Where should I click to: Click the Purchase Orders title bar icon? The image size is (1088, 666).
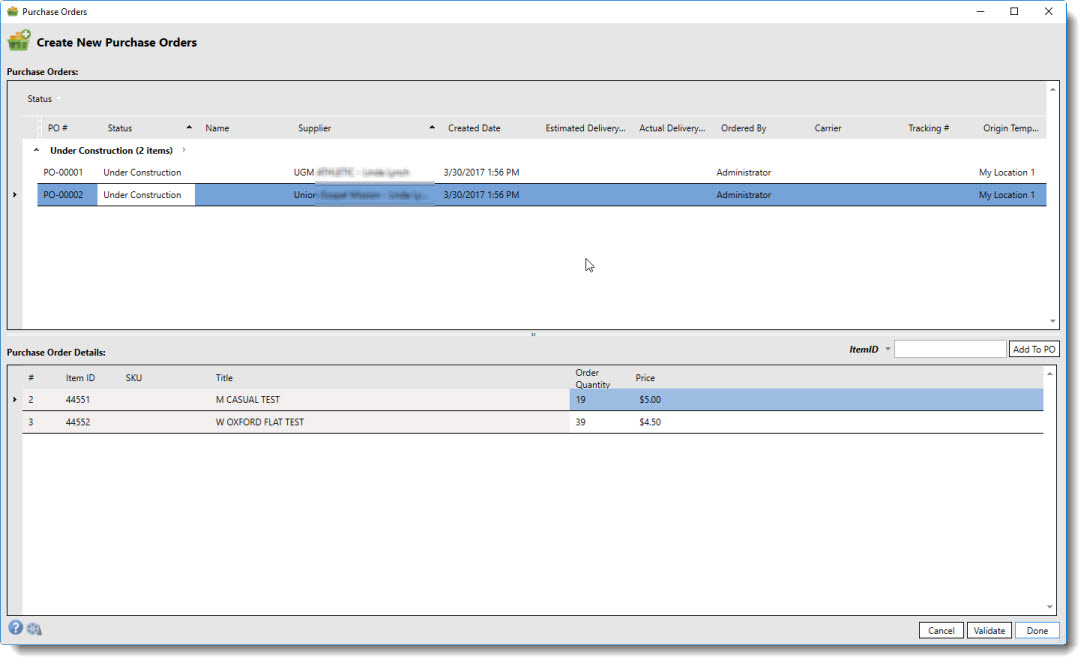11,10
